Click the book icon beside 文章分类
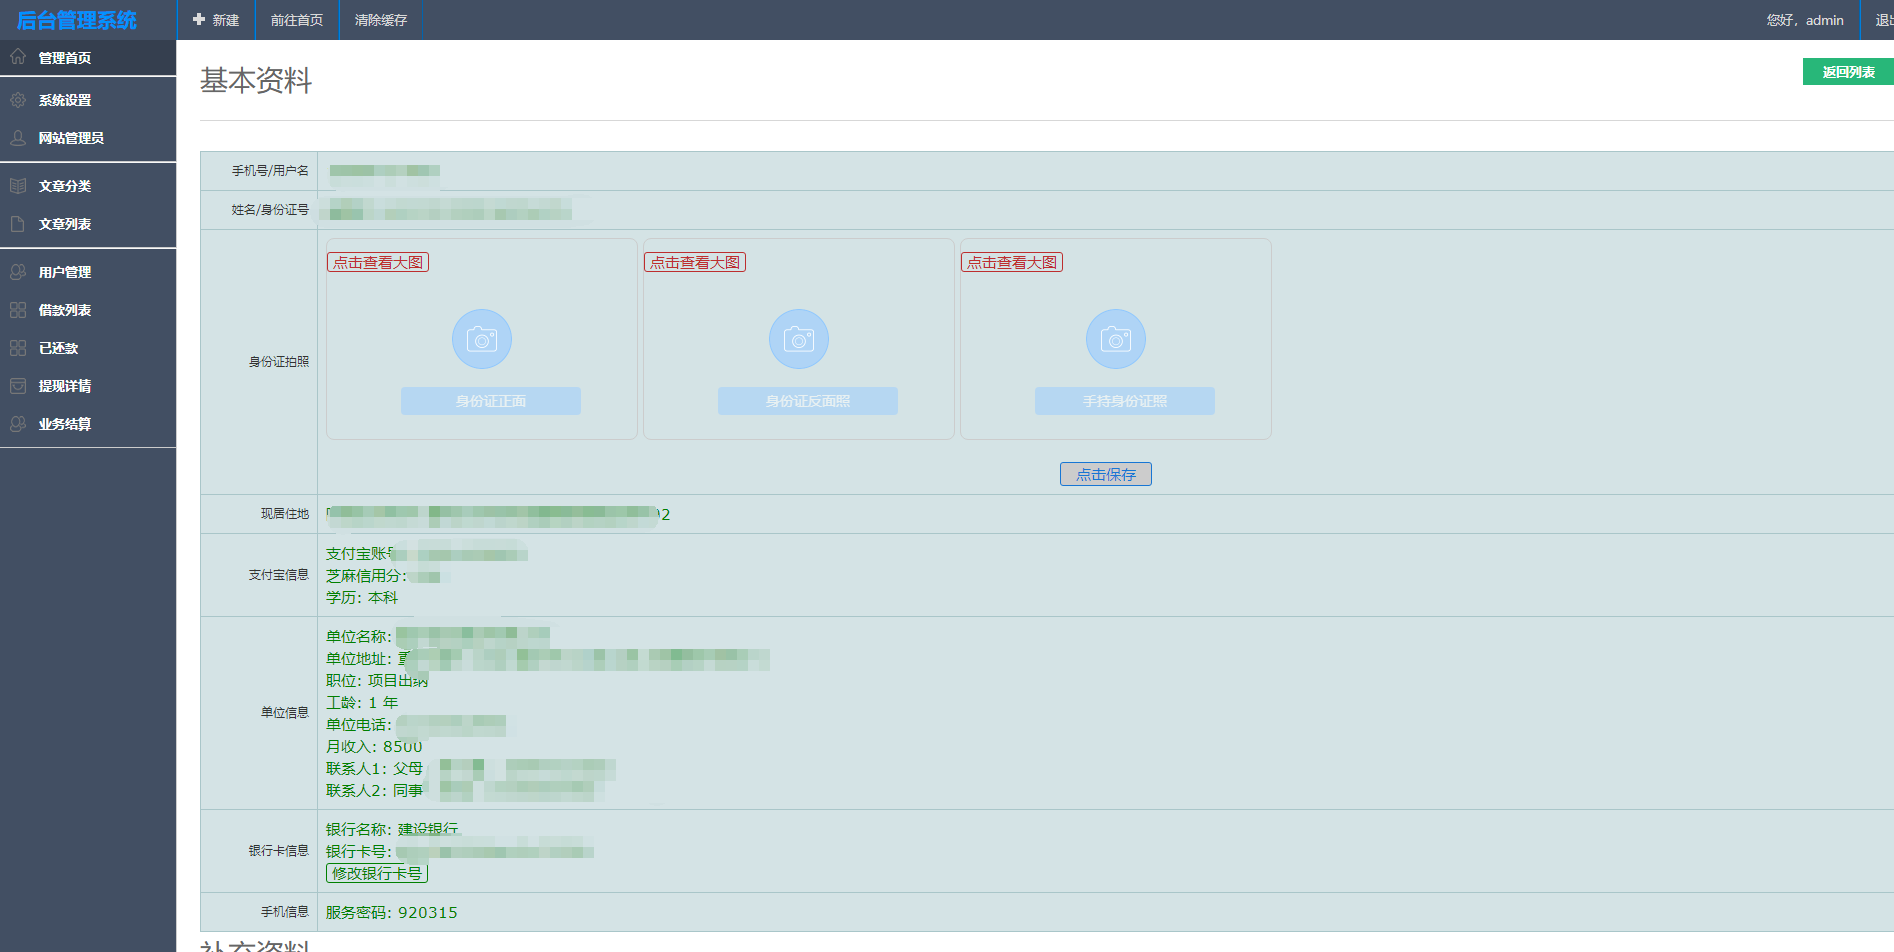 (x=18, y=186)
